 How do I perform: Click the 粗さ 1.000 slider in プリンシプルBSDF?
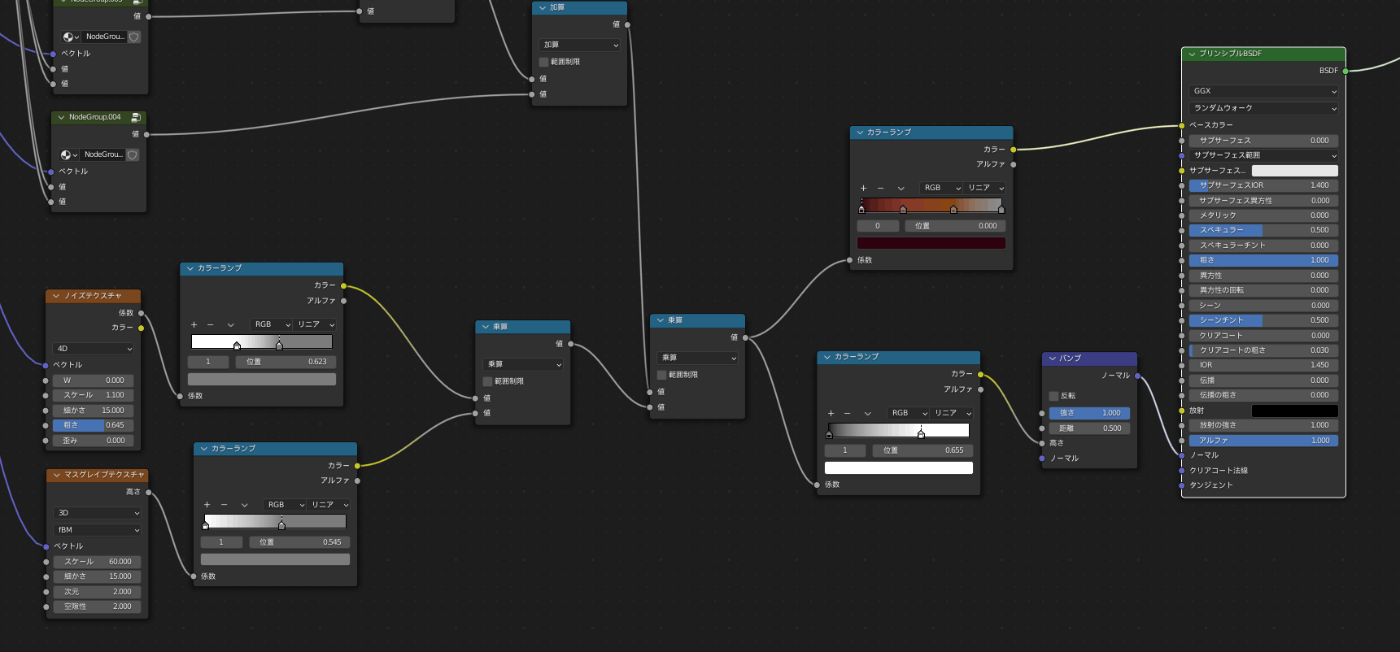[x=1264, y=260]
